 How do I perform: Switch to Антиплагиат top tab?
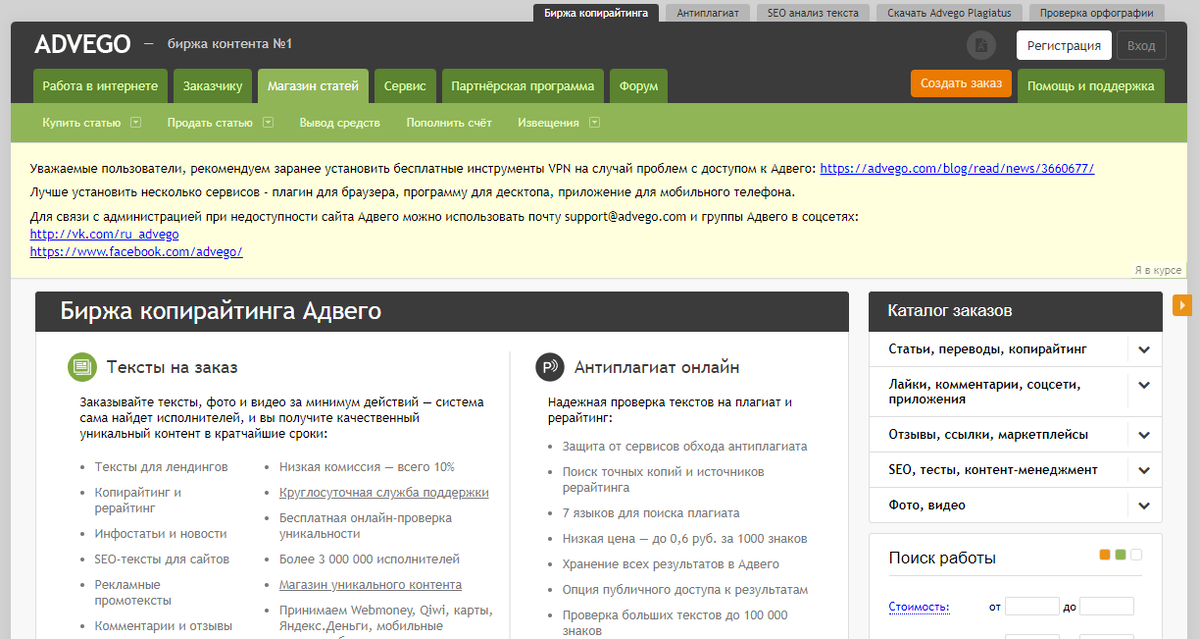pyautogui.click(x=707, y=13)
